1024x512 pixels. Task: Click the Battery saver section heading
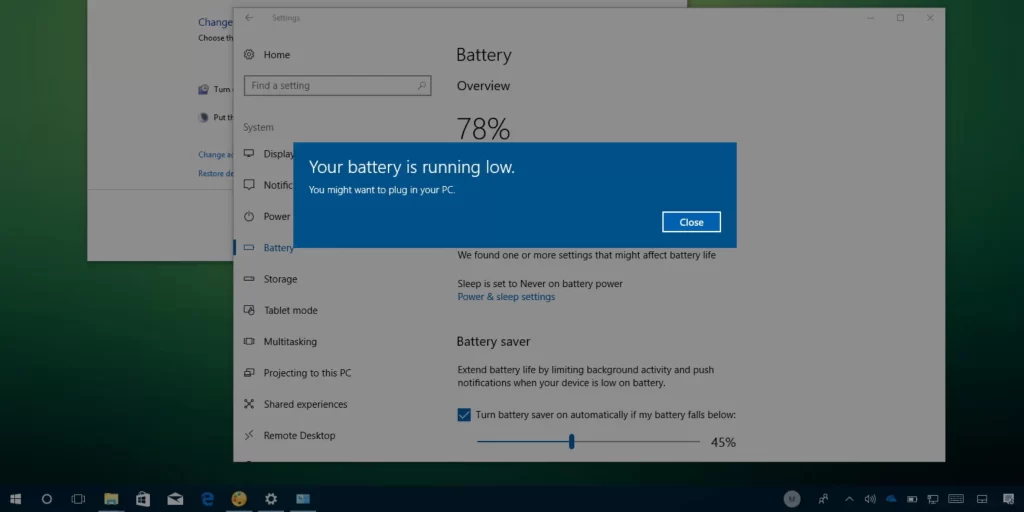pos(493,342)
